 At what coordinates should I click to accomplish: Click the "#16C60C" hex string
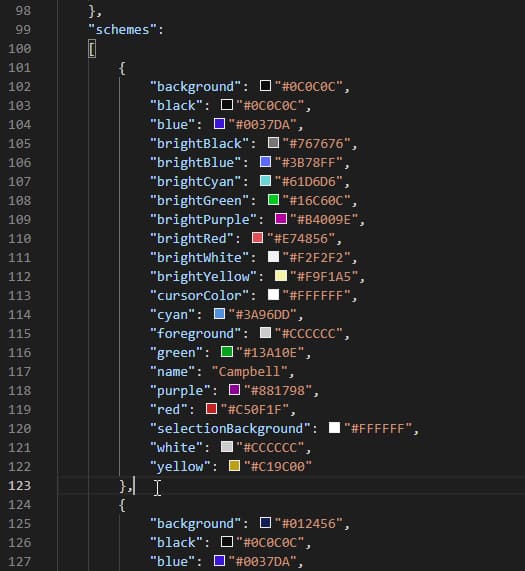click(316, 201)
